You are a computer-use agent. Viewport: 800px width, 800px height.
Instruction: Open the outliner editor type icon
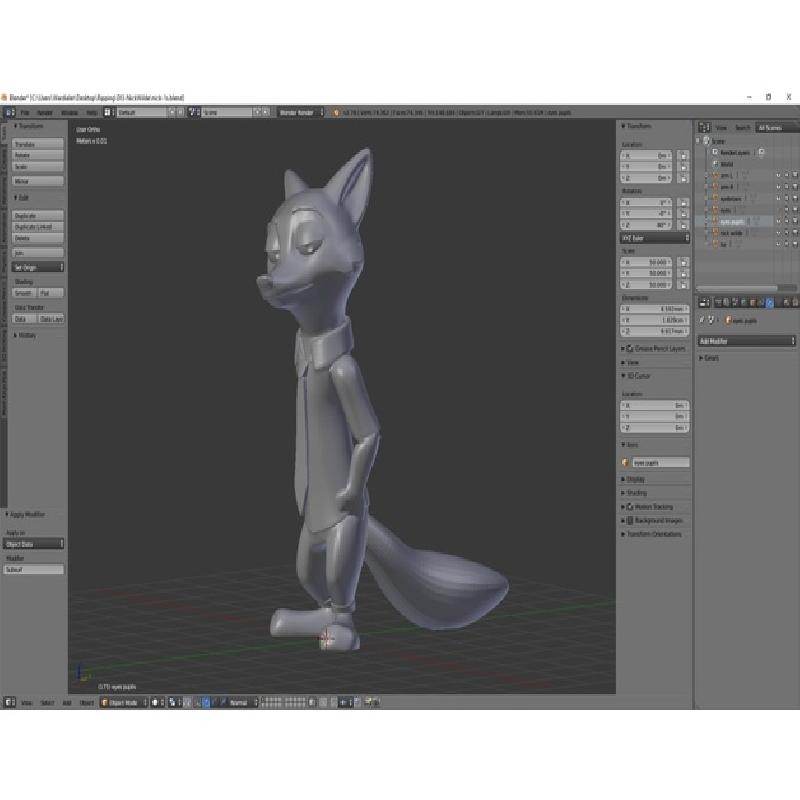point(705,128)
